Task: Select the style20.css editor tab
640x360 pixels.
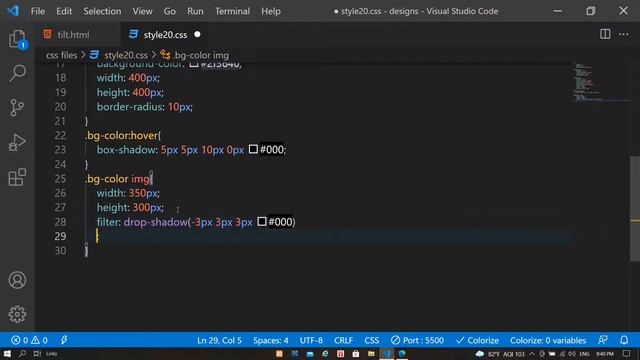Action: coord(165,35)
